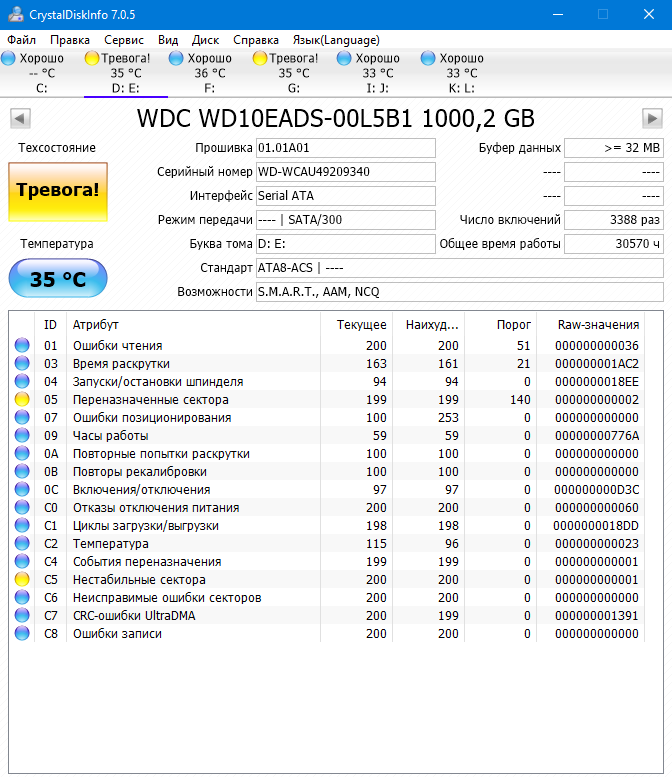Open the Сервис menu
The height and width of the screenshot is (777, 672).
(124, 40)
